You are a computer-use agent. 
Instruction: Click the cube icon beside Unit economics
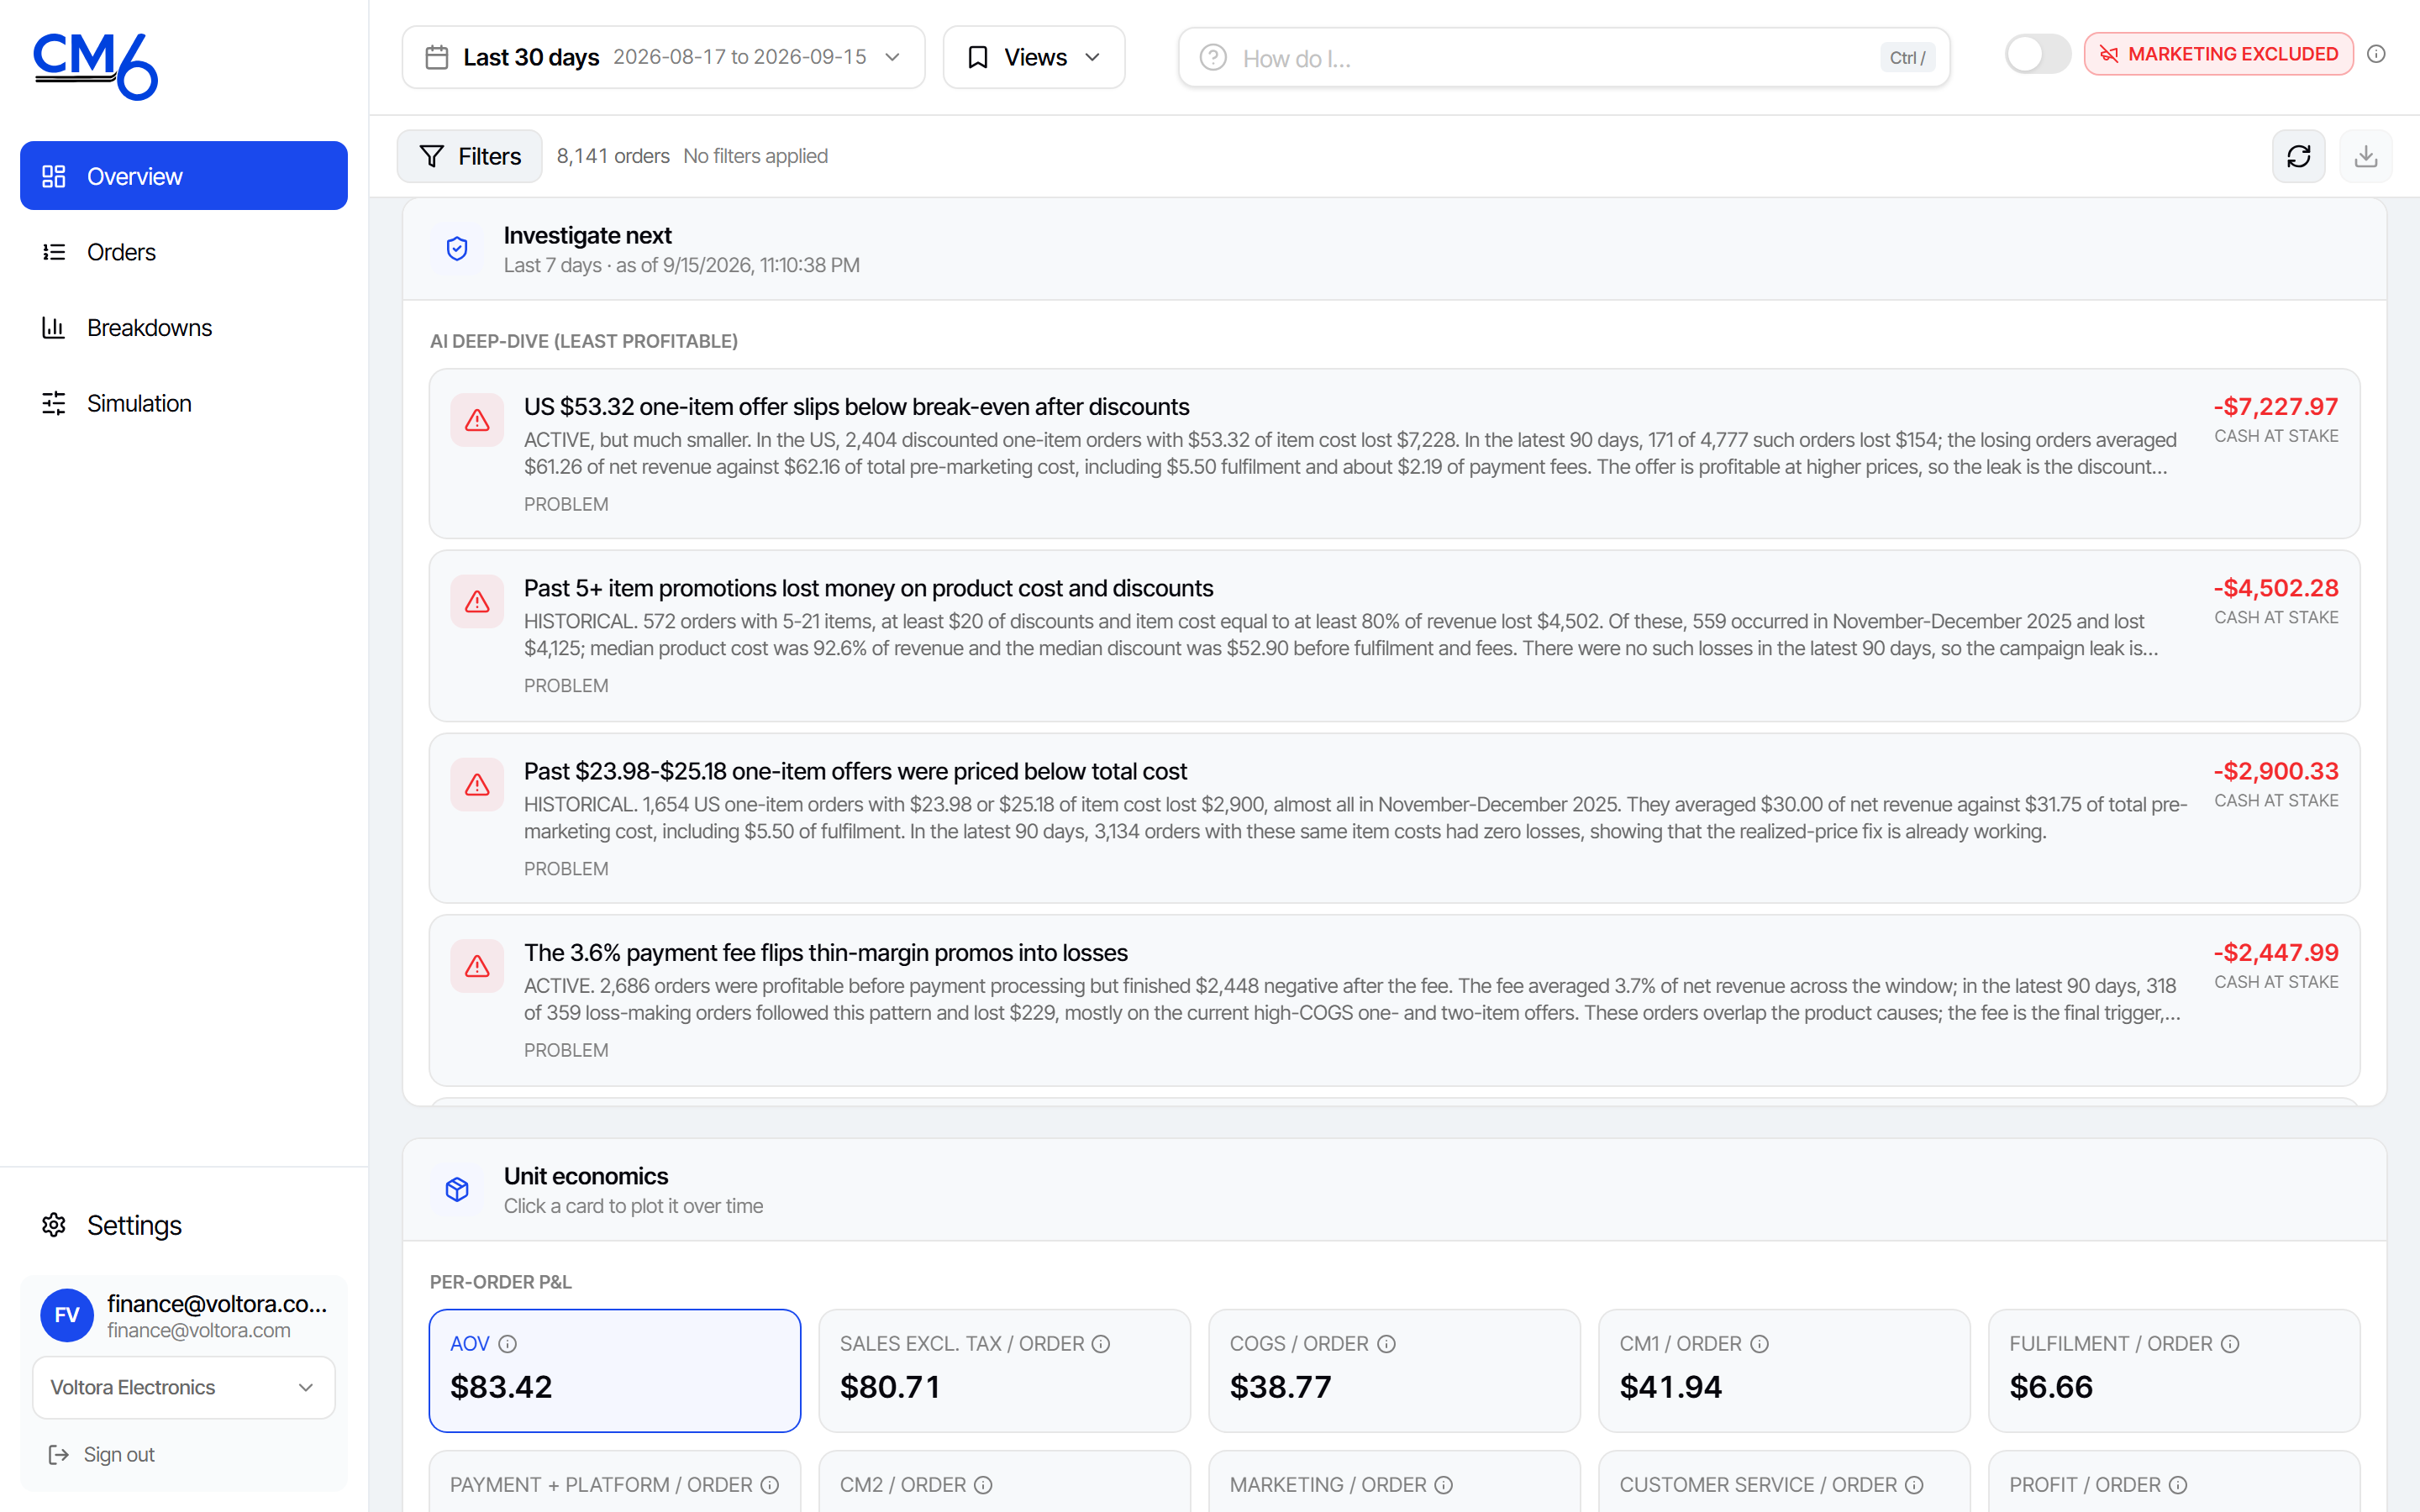(457, 1189)
